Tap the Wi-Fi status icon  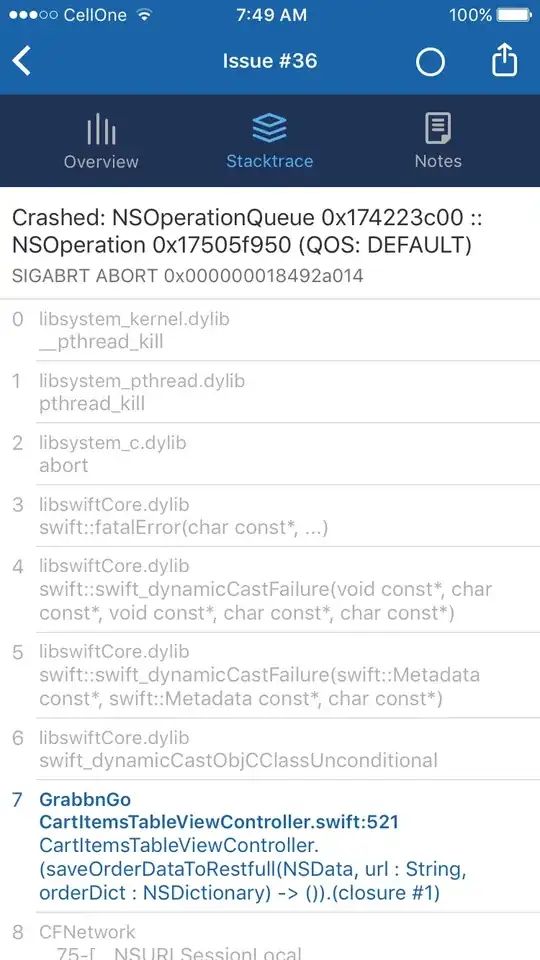pyautogui.click(x=144, y=15)
